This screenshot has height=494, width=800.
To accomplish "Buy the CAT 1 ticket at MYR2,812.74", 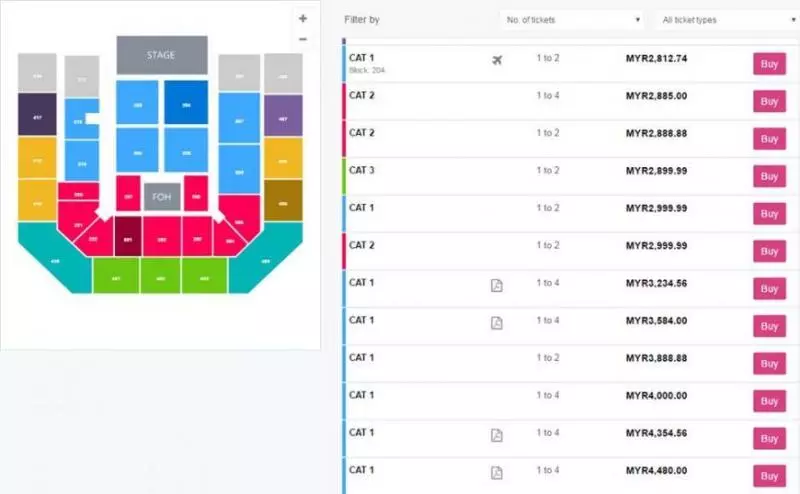I will [769, 64].
